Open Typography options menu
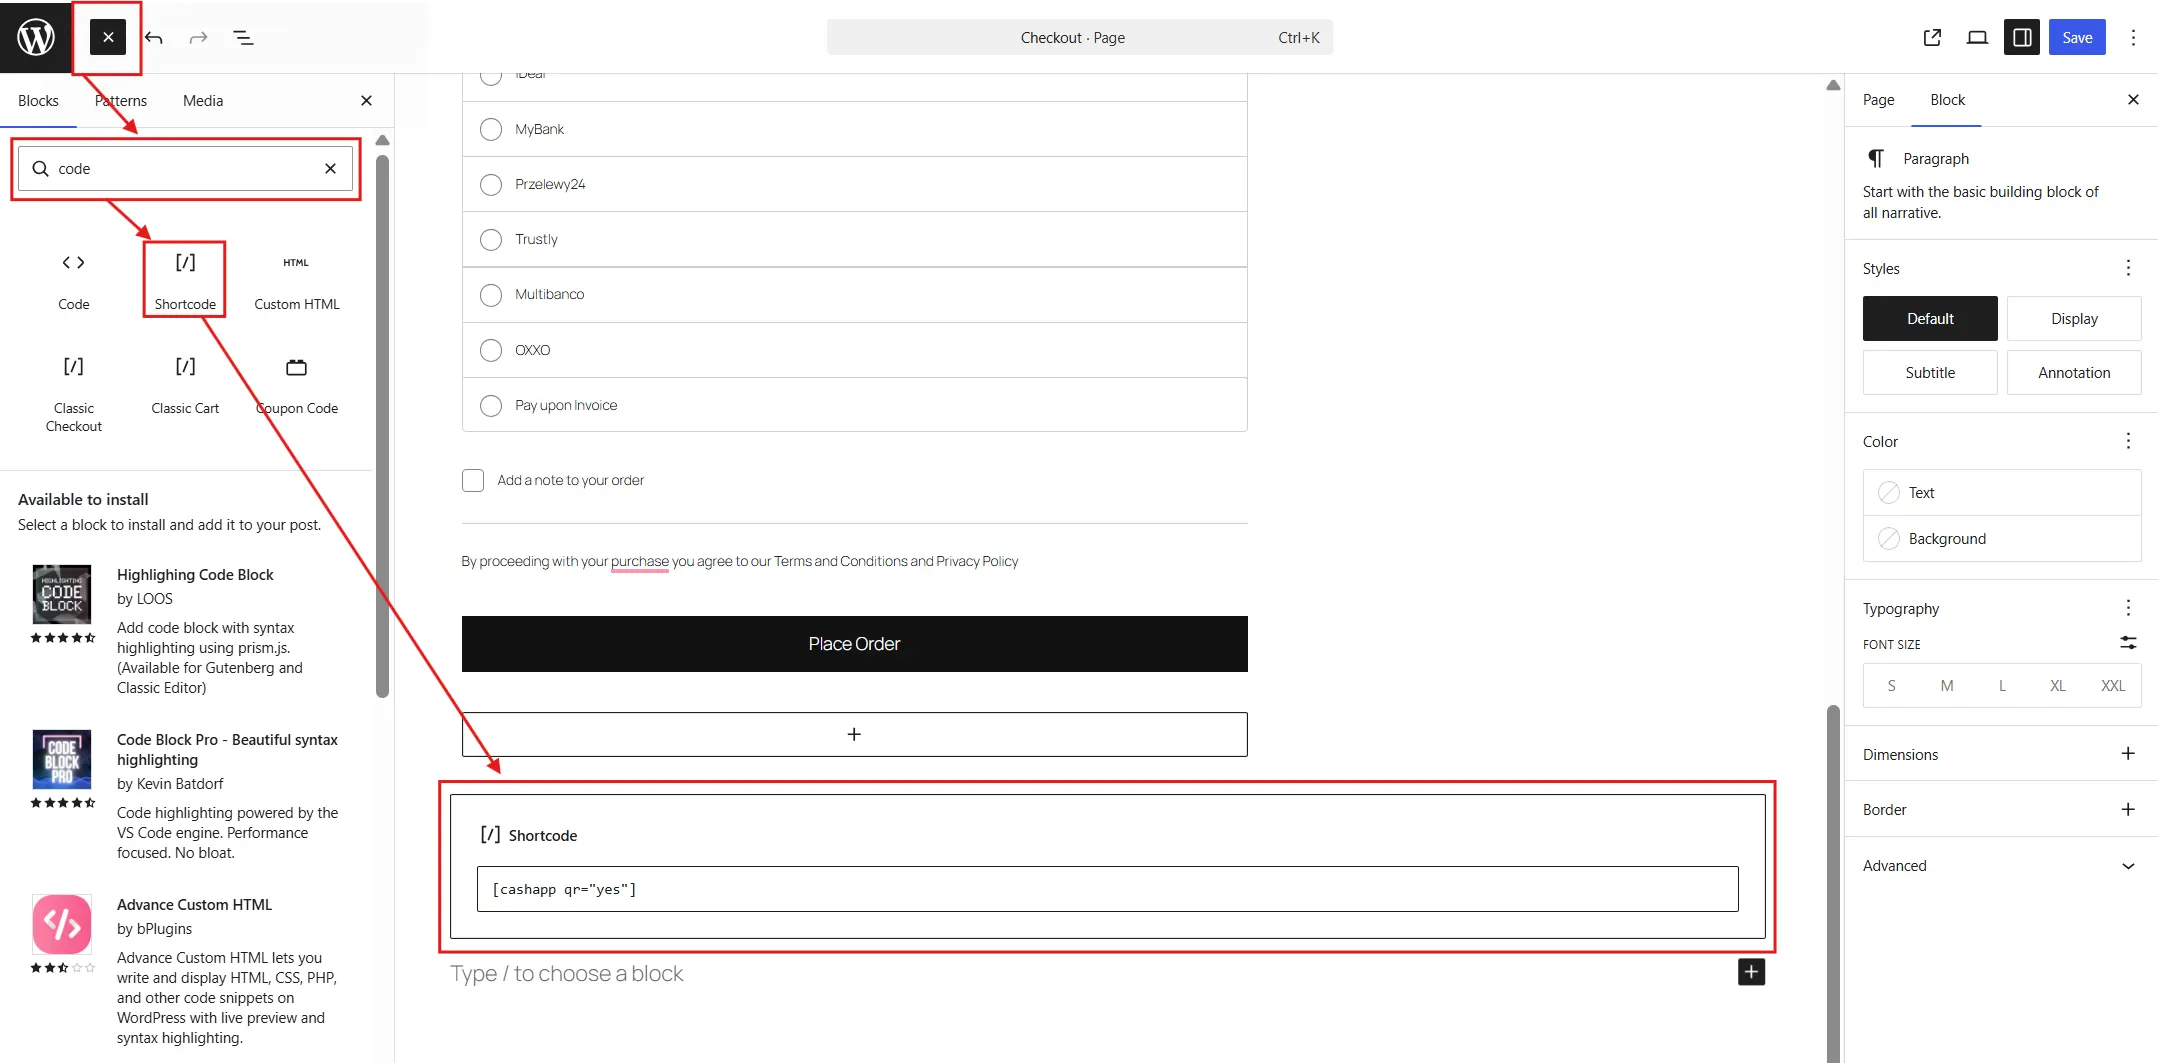Screen dimensions: 2158x1063 click(x=2128, y=608)
